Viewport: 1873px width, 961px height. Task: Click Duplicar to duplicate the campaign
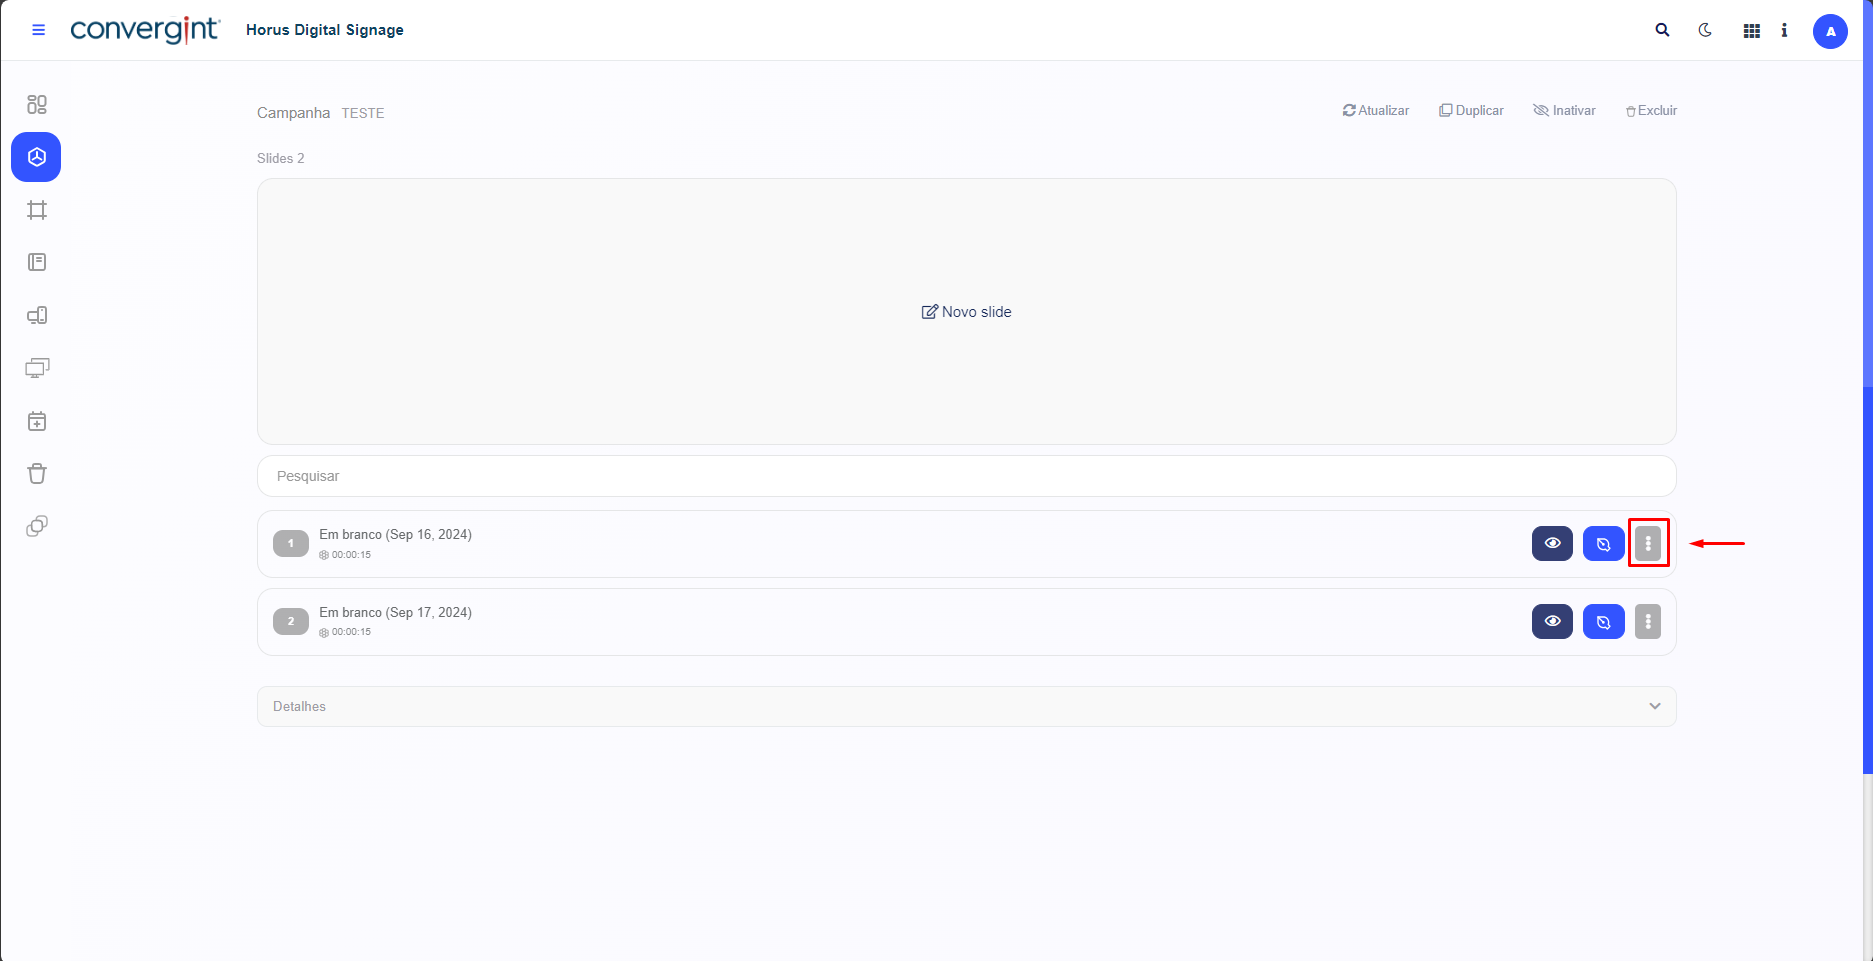1471,111
